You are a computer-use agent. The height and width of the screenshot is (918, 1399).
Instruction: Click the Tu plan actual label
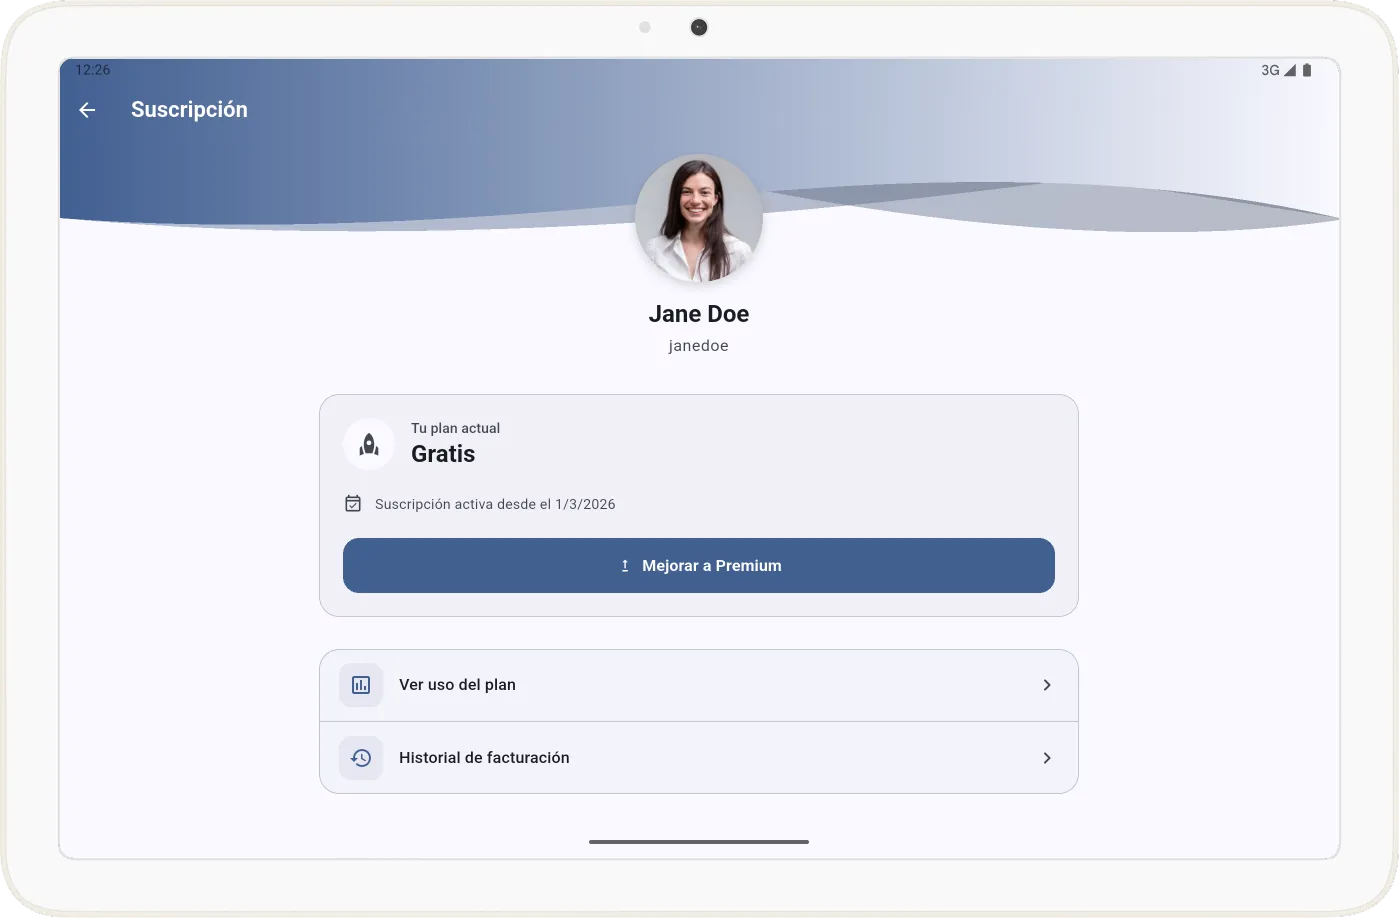[455, 428]
